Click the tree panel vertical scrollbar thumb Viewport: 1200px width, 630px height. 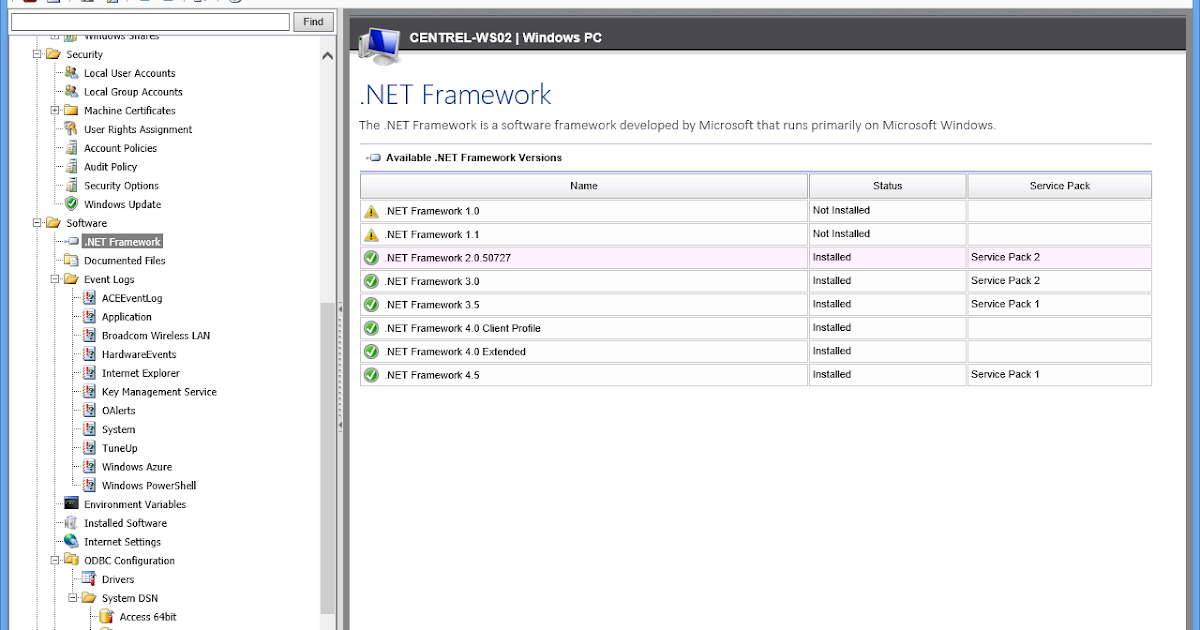[328, 457]
